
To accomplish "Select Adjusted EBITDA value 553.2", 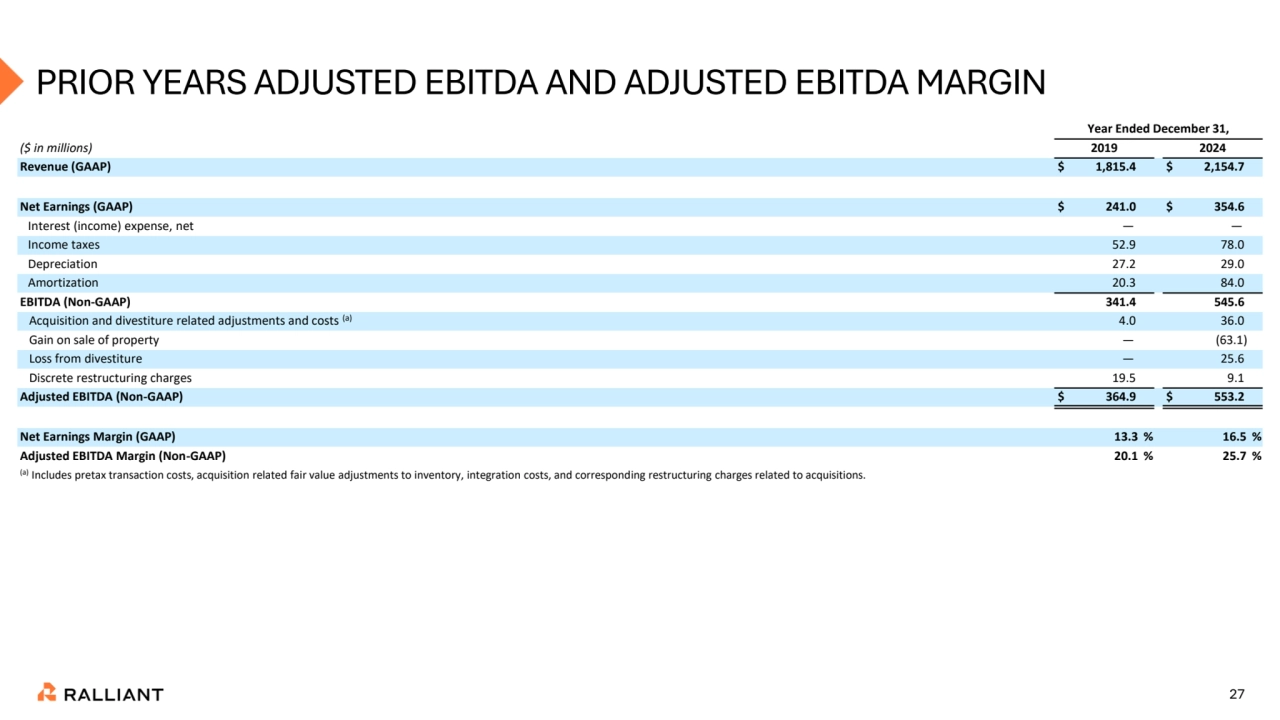I will point(1228,397).
